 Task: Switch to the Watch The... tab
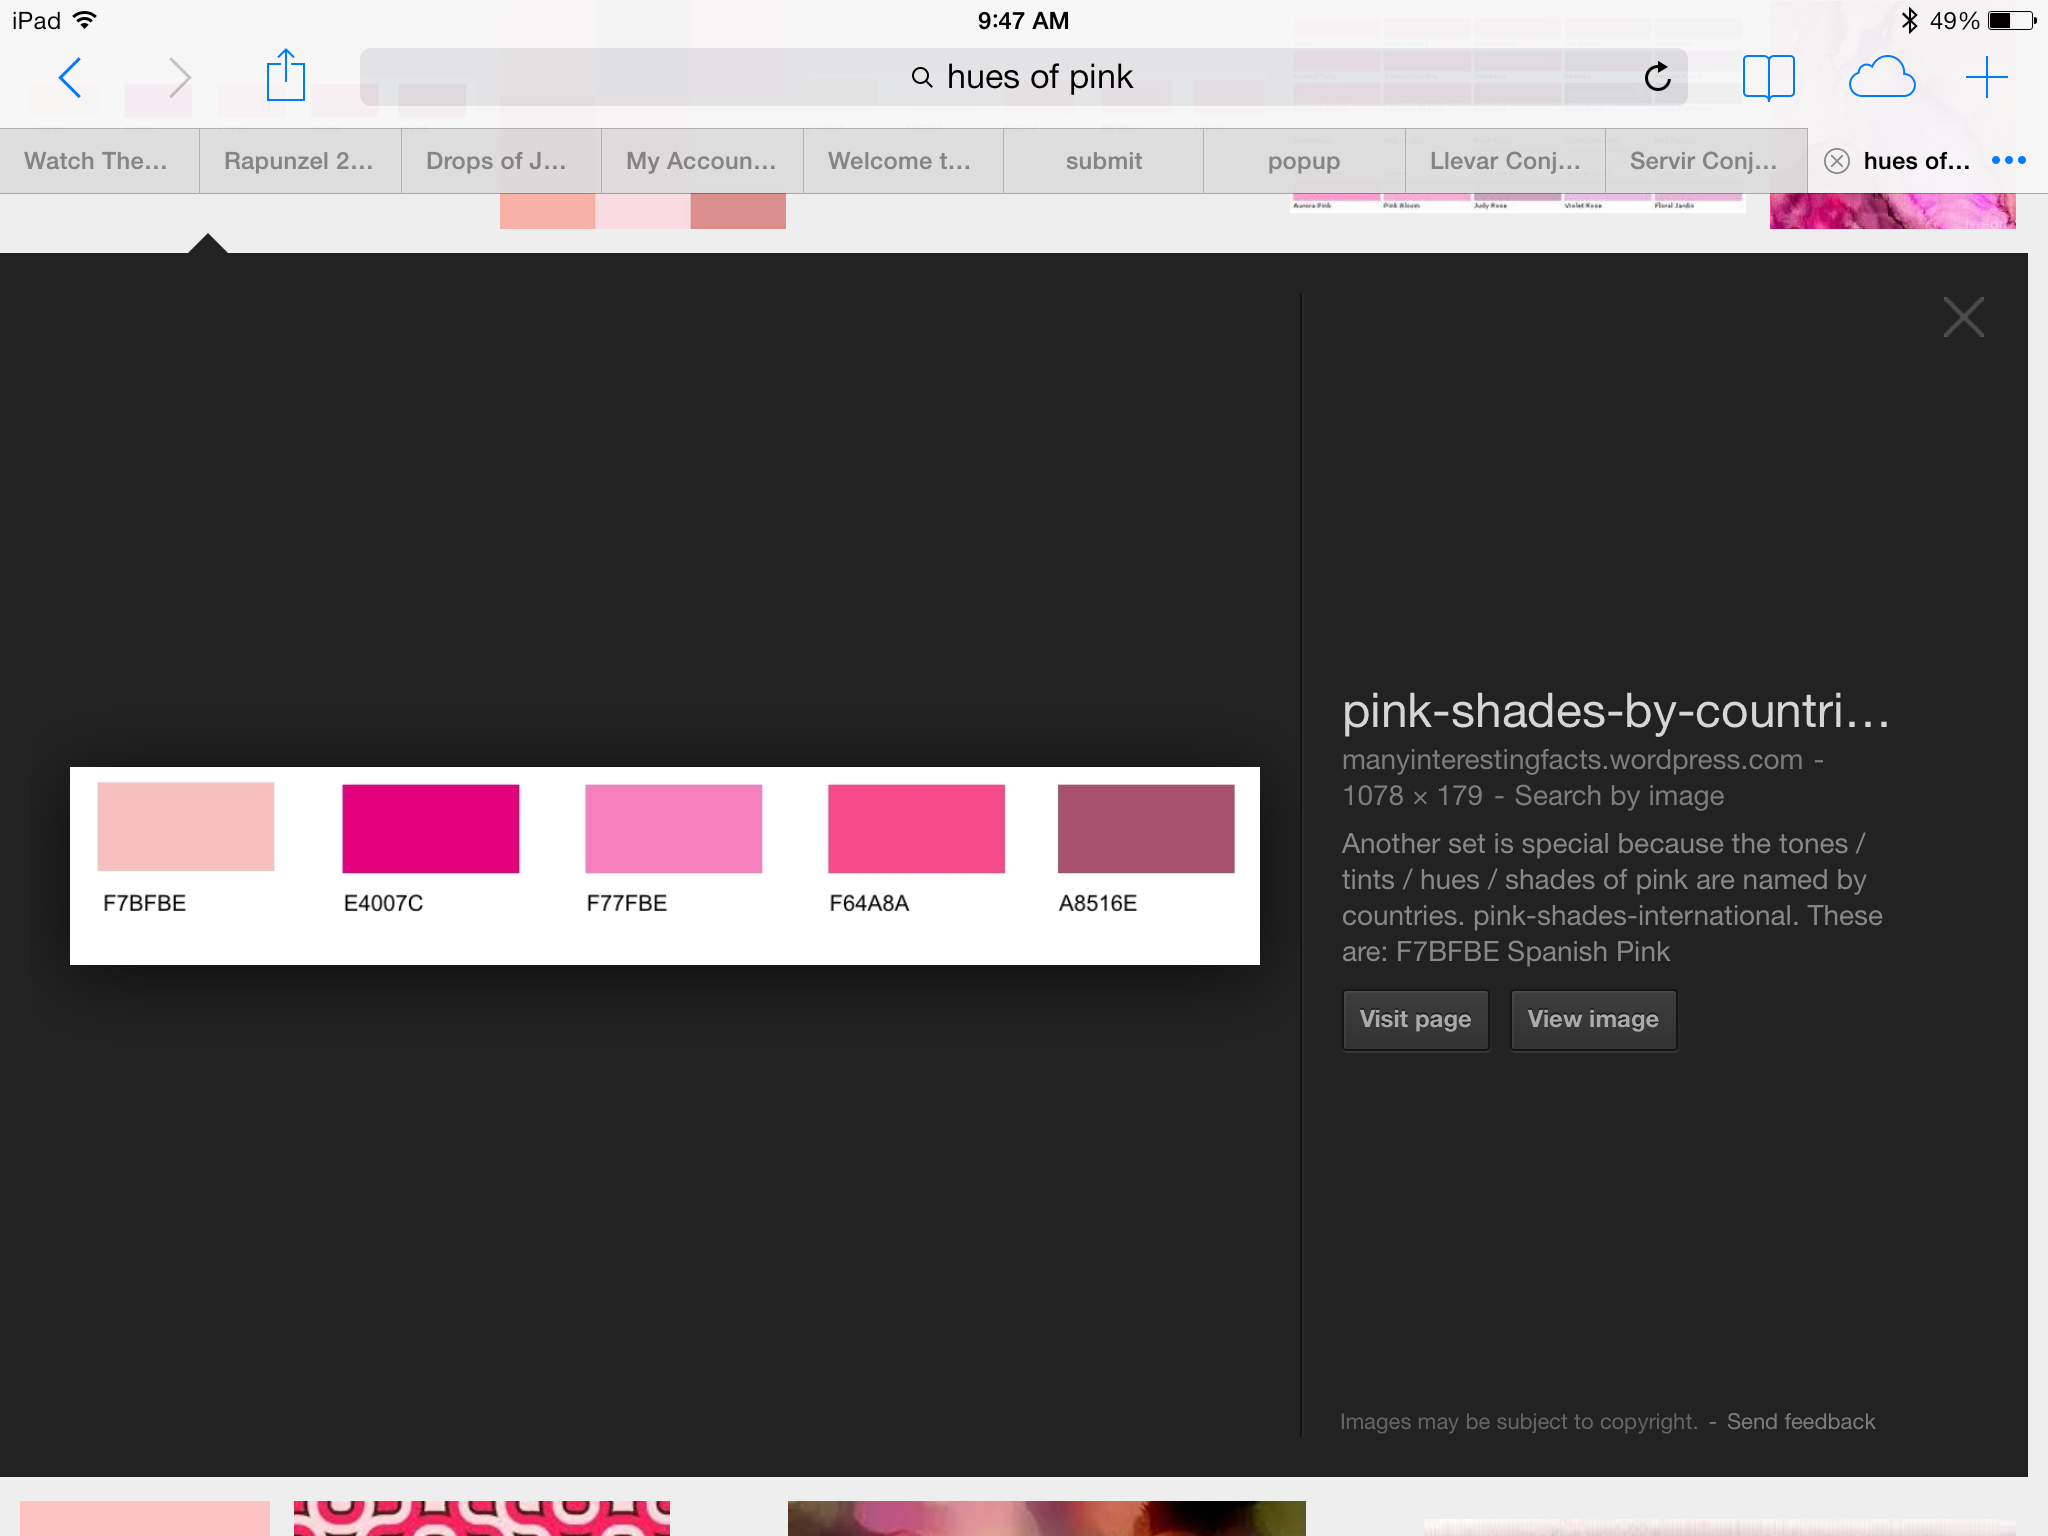click(x=96, y=161)
